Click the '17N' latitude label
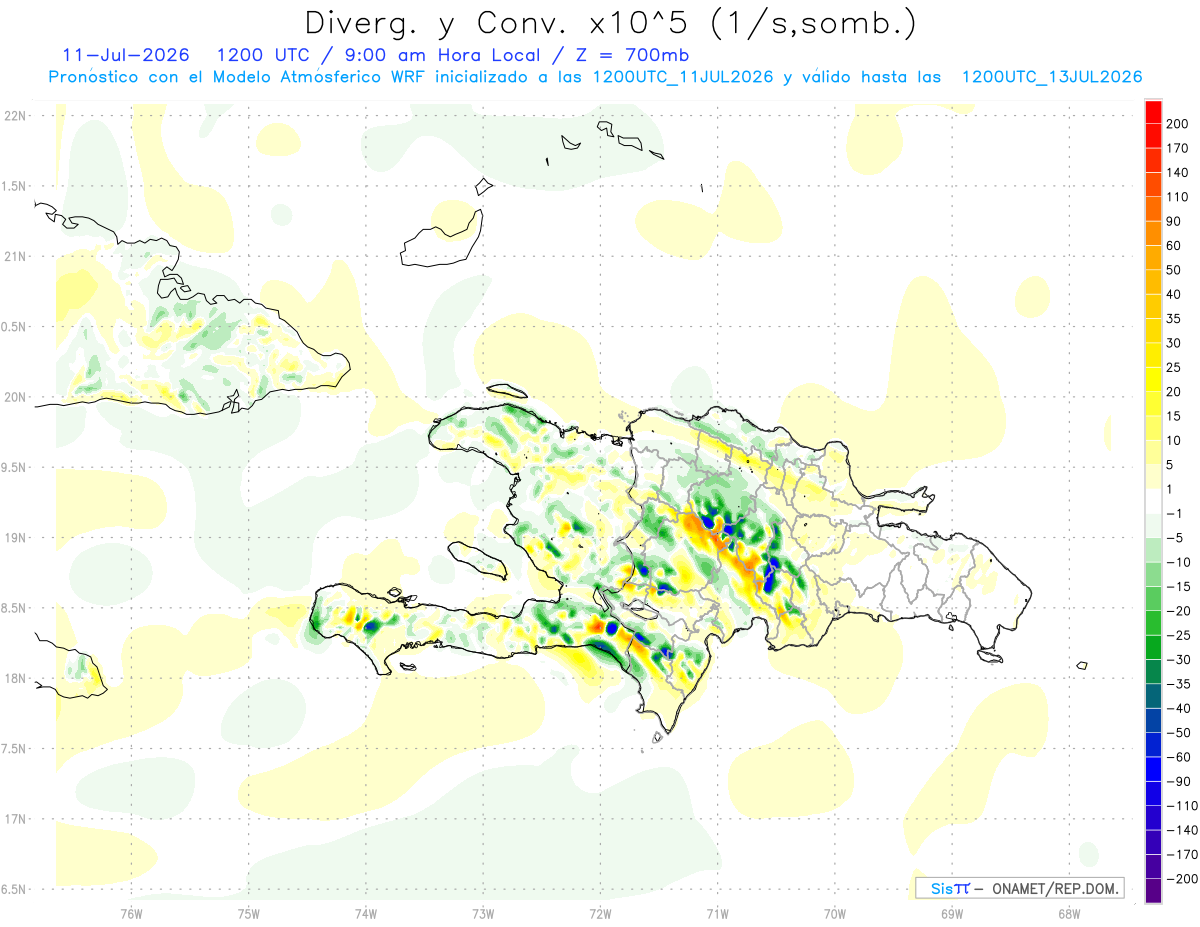 pos(15,819)
